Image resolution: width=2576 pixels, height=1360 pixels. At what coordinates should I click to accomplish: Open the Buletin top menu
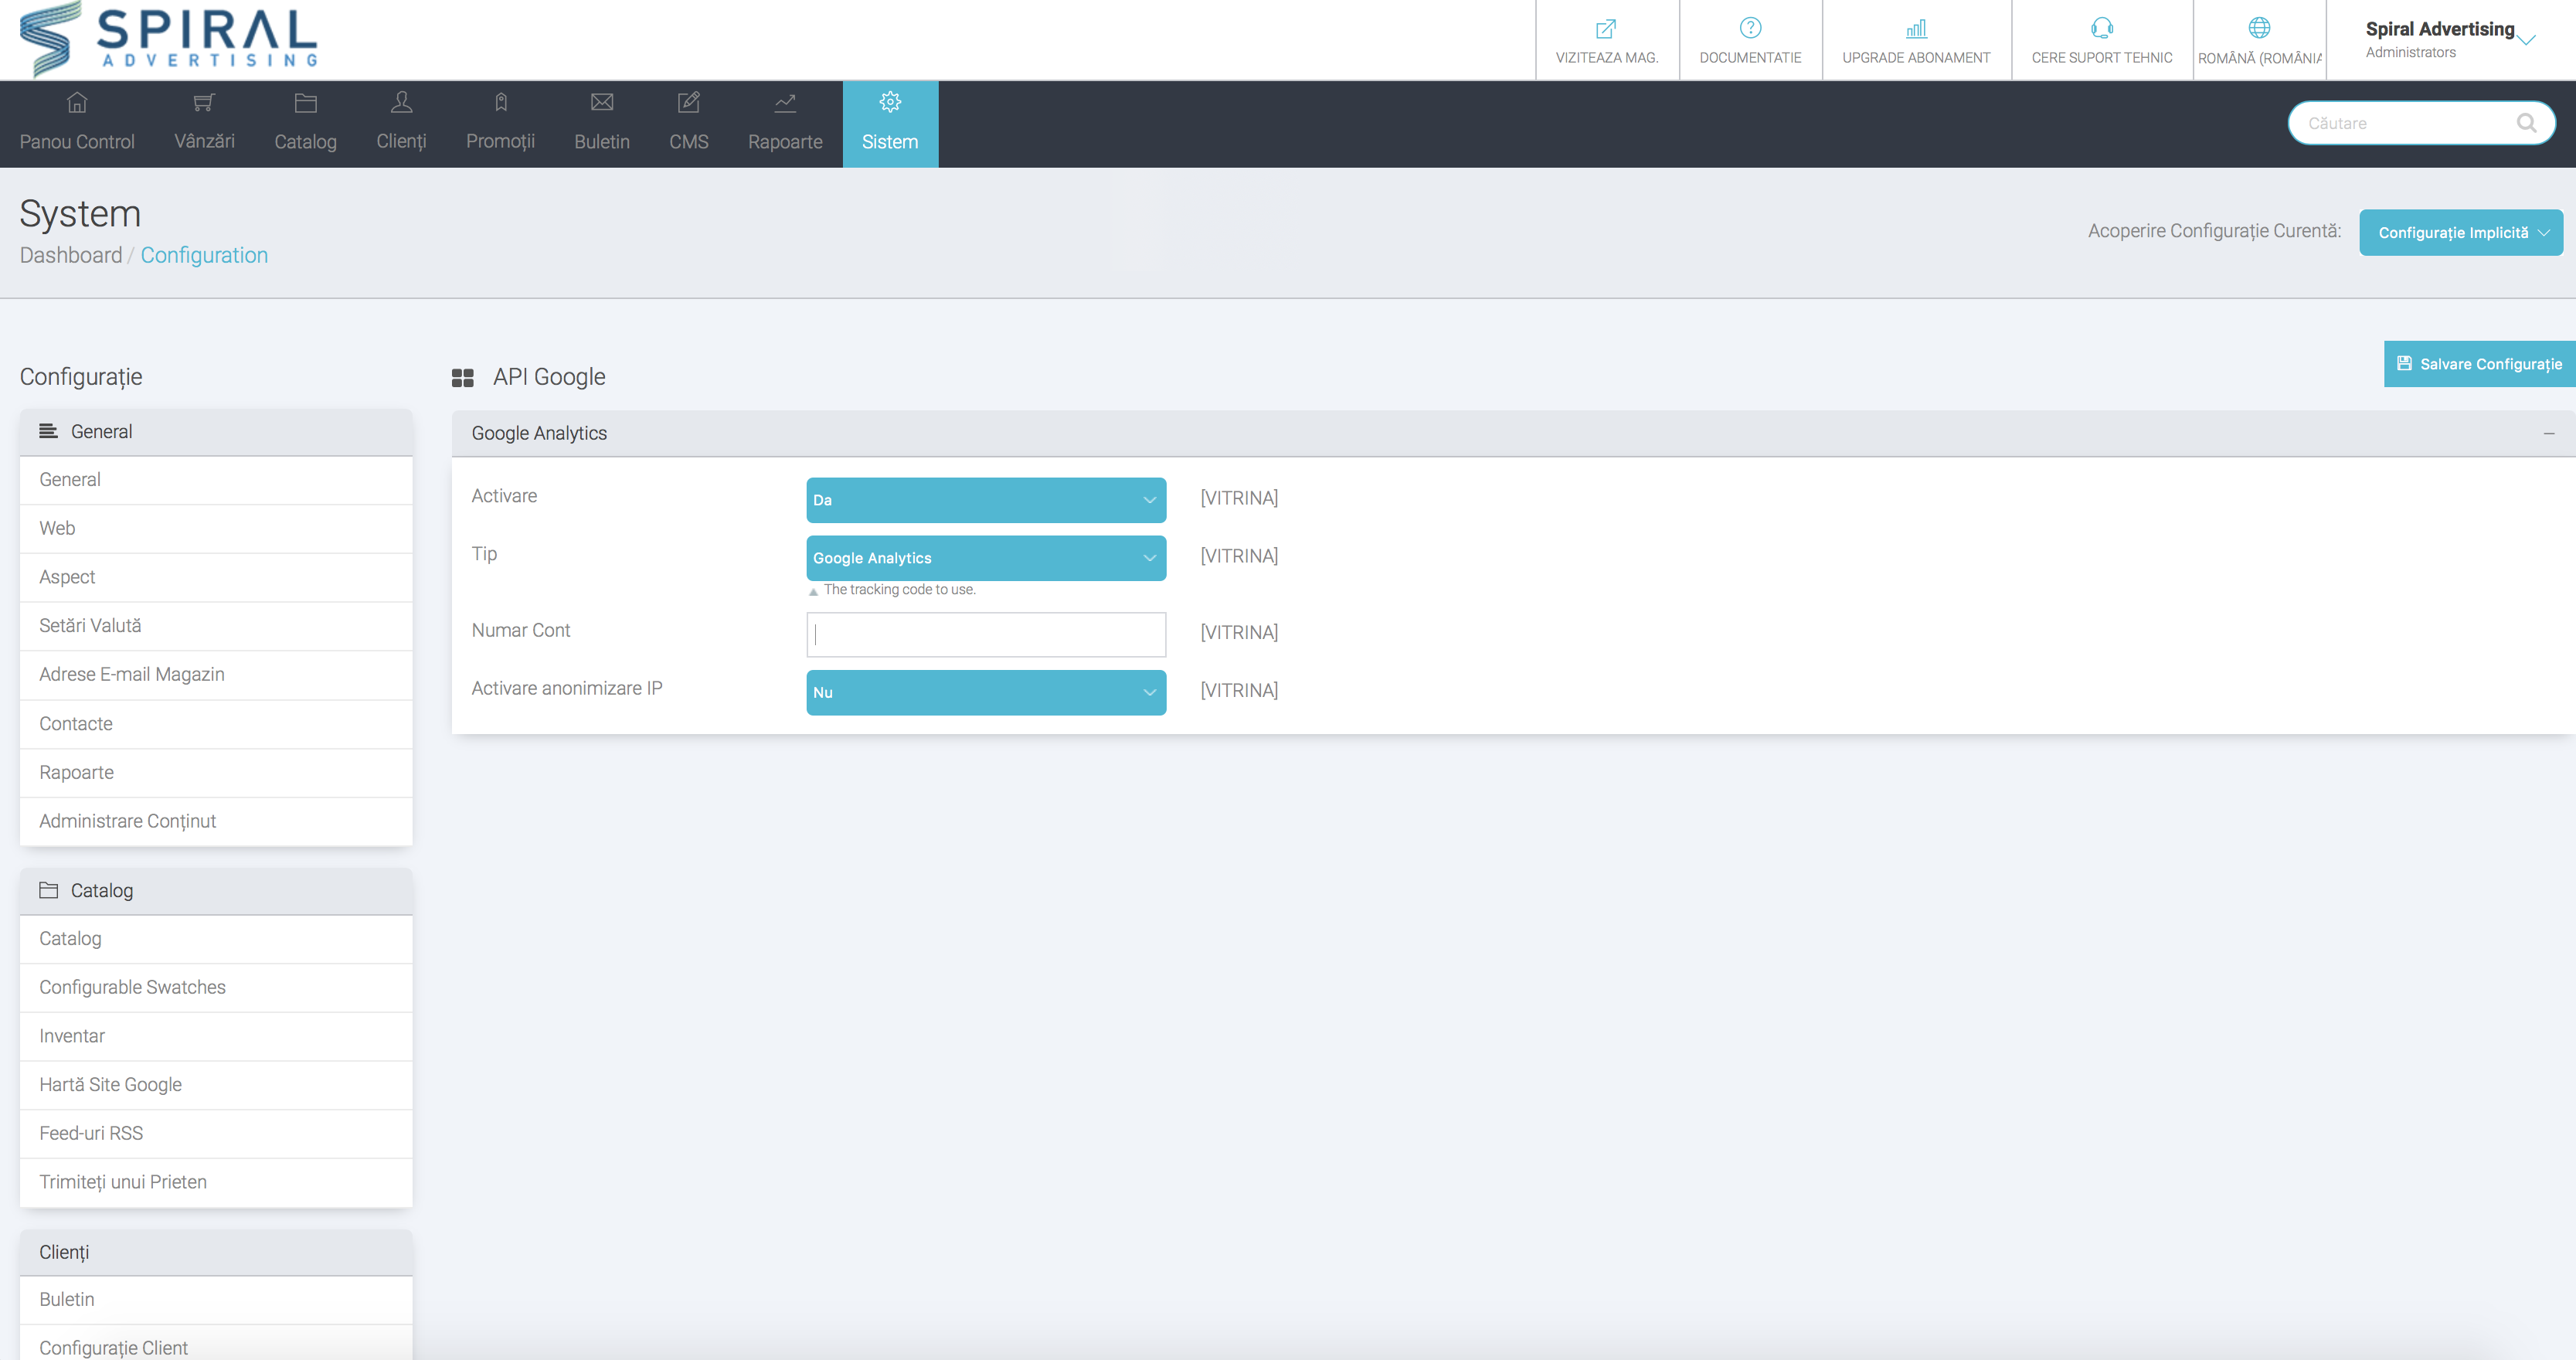[602, 124]
